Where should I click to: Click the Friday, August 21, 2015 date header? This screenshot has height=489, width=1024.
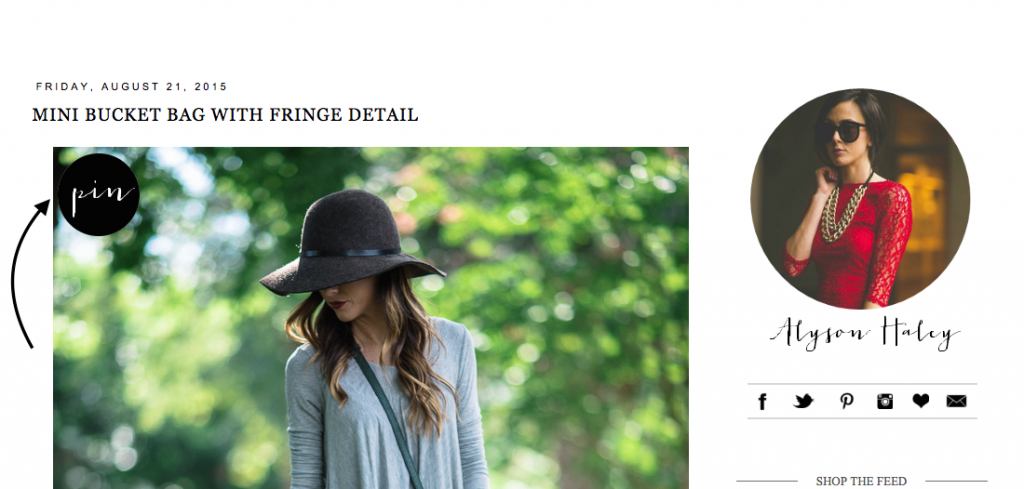132,86
